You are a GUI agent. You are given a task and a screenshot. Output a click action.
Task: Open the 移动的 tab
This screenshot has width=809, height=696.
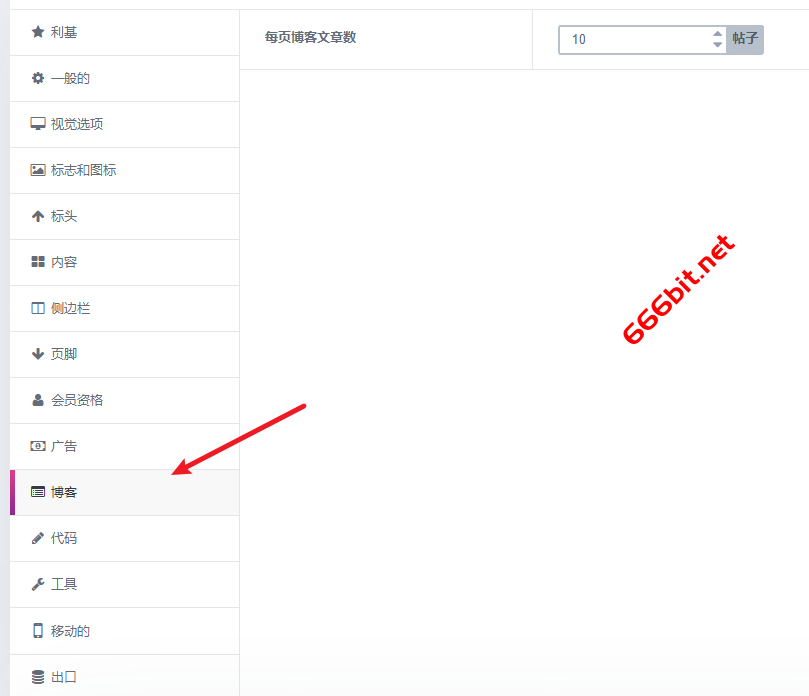[124, 631]
